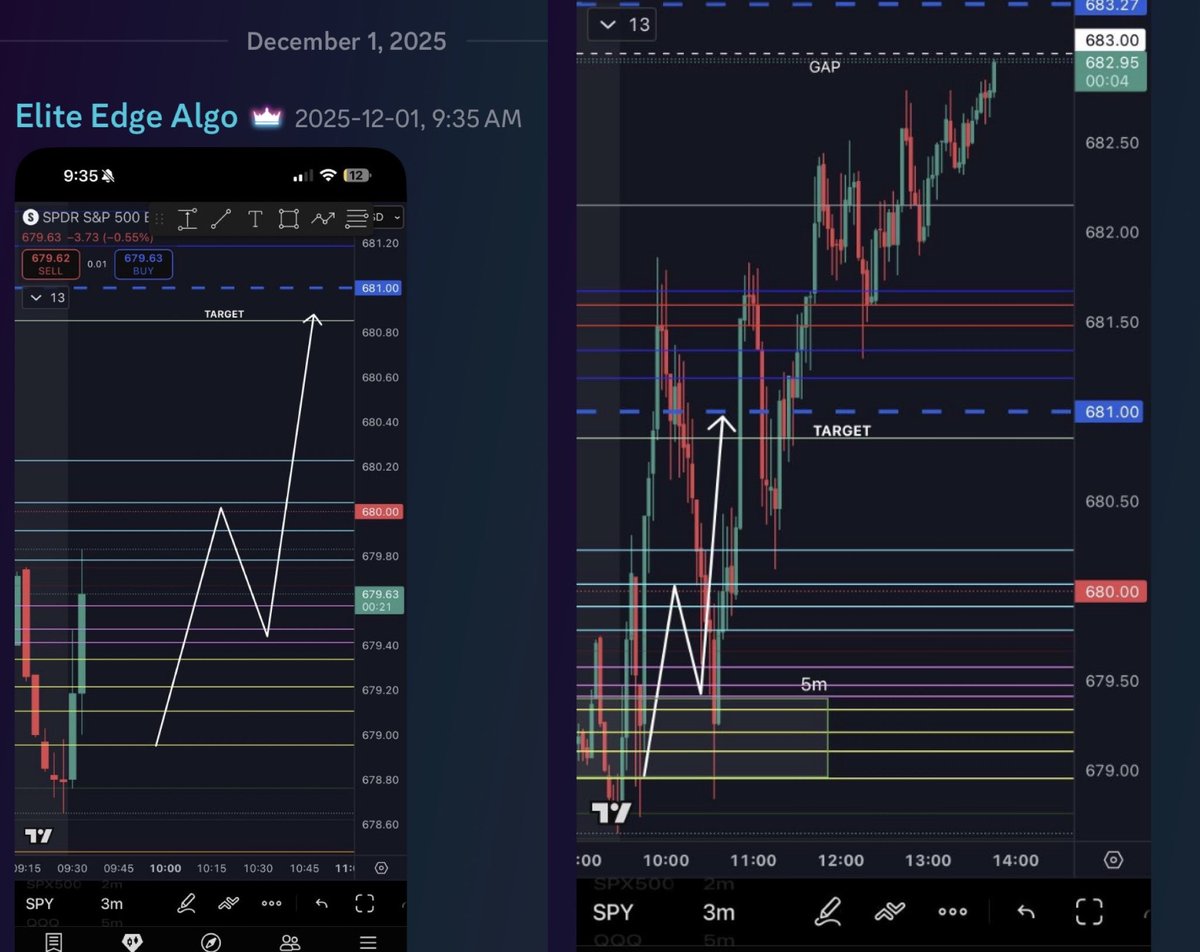Tap the Undo arrow on the bottom toolbar
Screen dimensions: 1200x952
(321, 903)
